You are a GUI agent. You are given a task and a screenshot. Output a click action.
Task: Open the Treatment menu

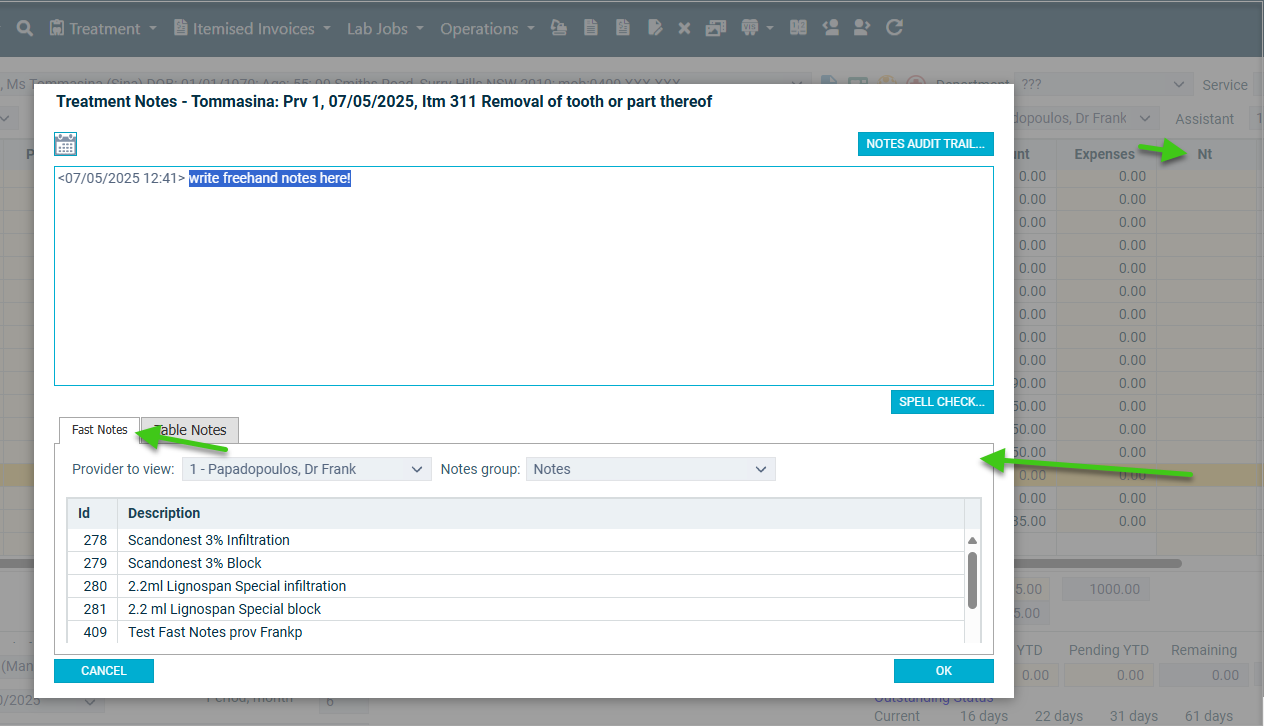click(102, 28)
